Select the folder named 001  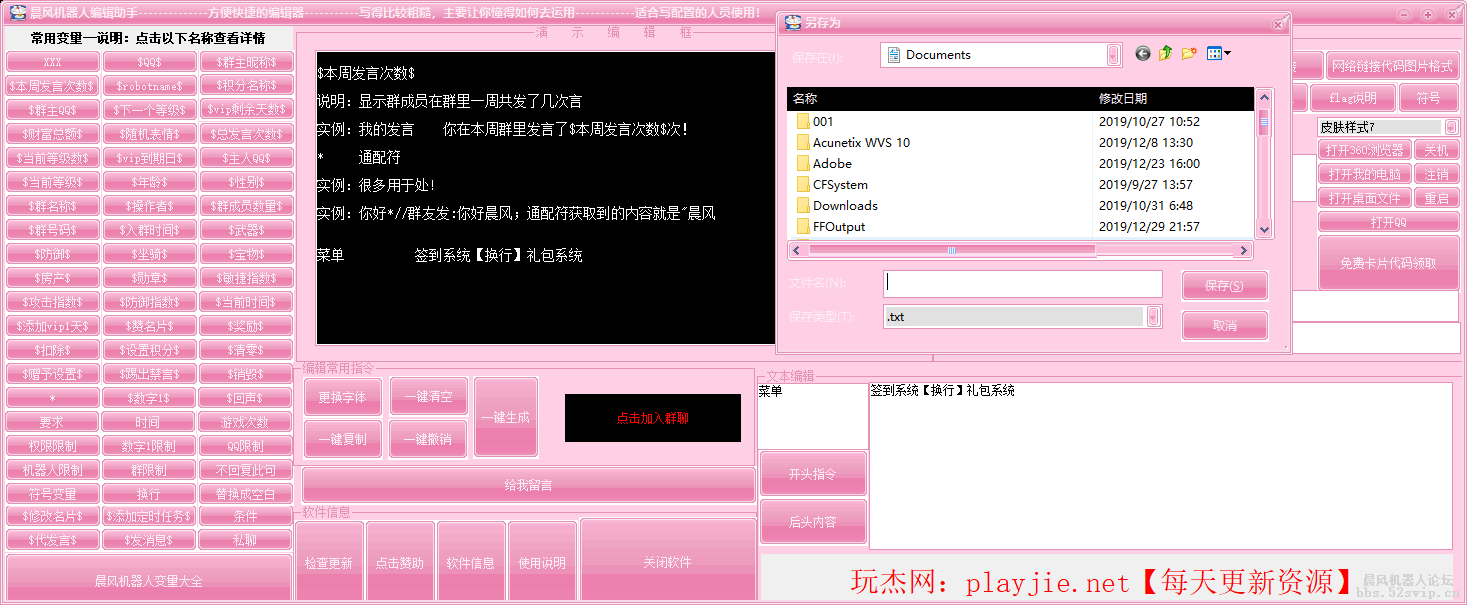click(x=823, y=122)
